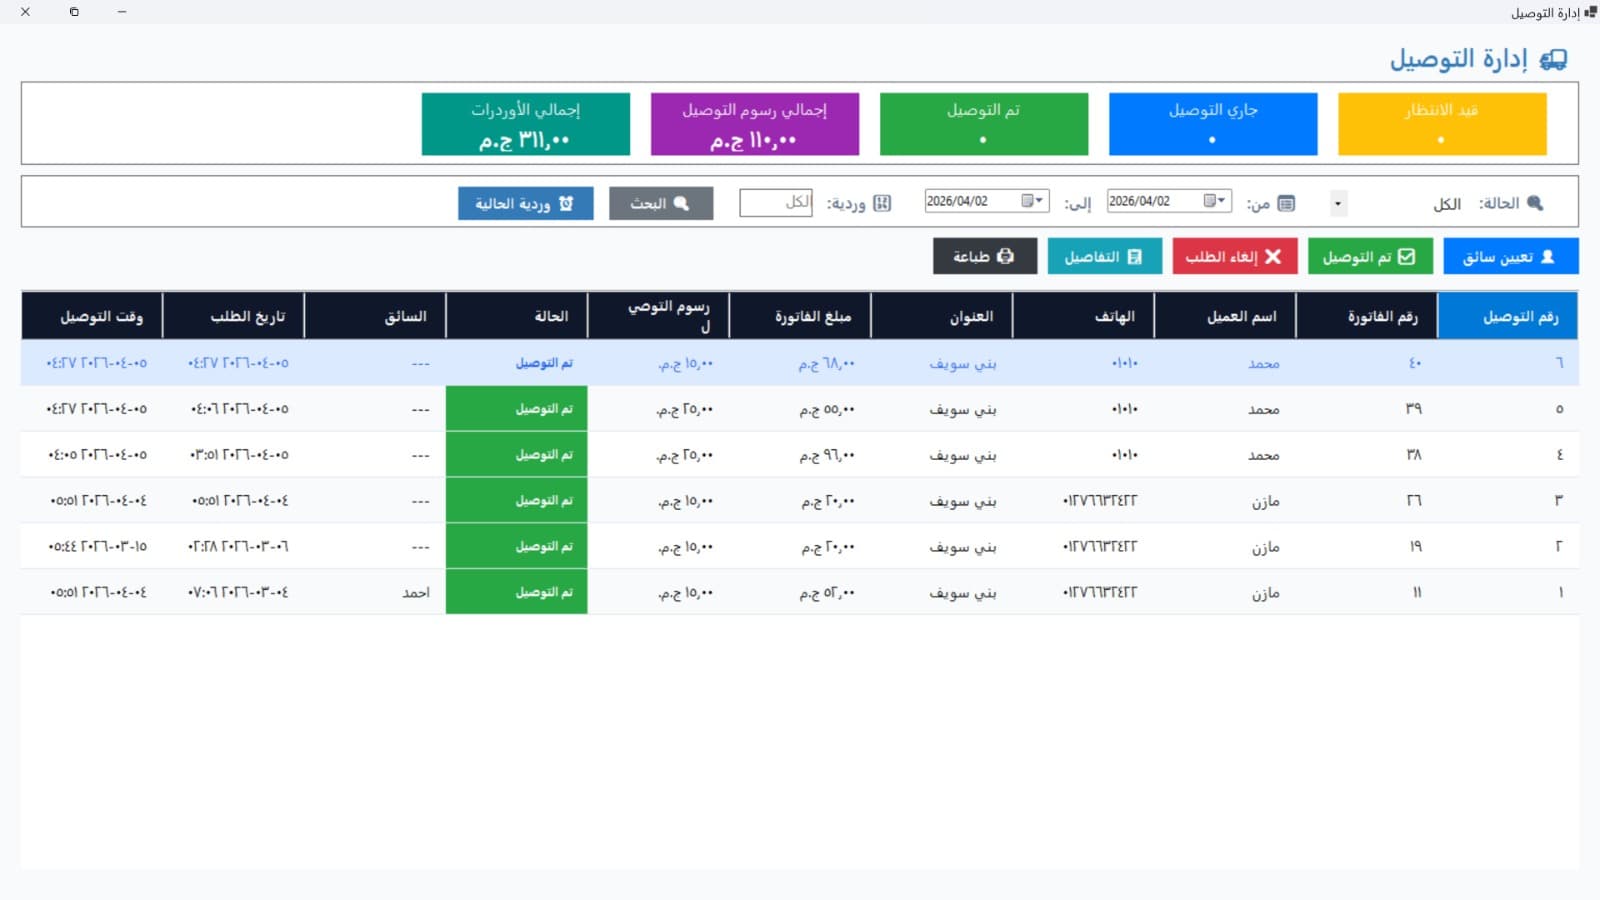Sort by وقت التوصيل column header
1600x900 pixels.
click(92, 316)
